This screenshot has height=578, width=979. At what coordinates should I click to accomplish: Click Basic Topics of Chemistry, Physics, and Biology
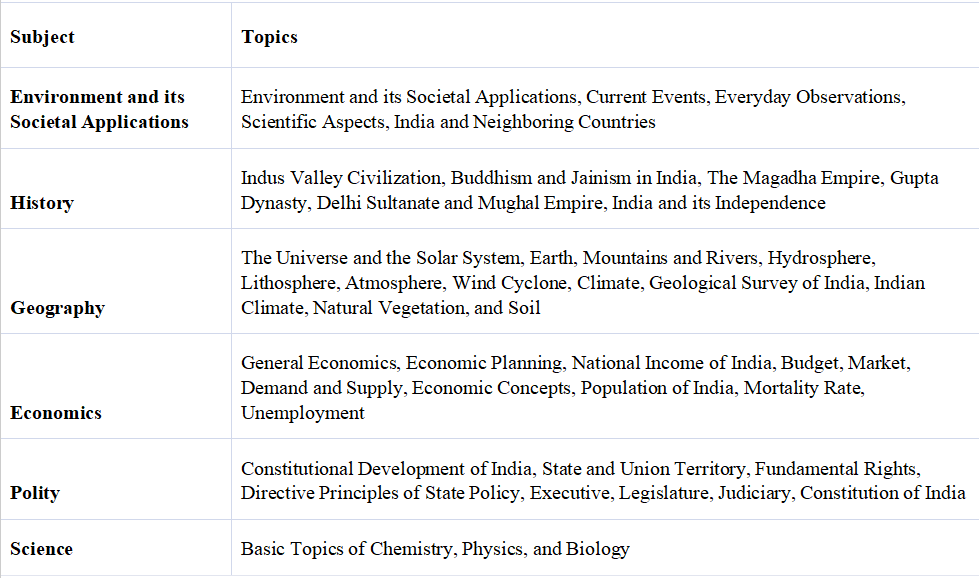[435, 549]
